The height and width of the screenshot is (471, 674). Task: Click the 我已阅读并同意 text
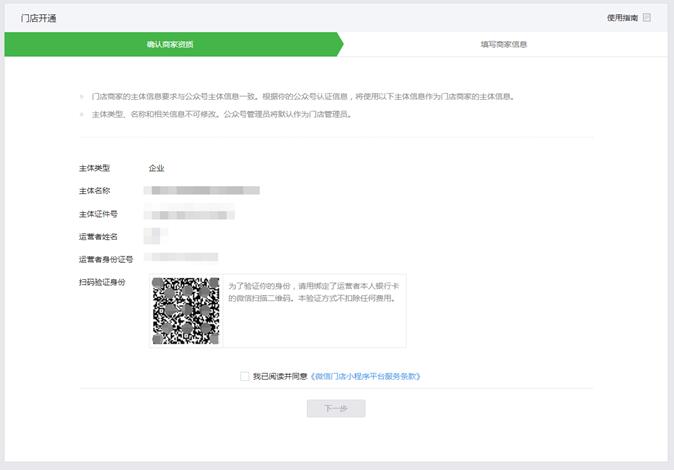[x=280, y=376]
